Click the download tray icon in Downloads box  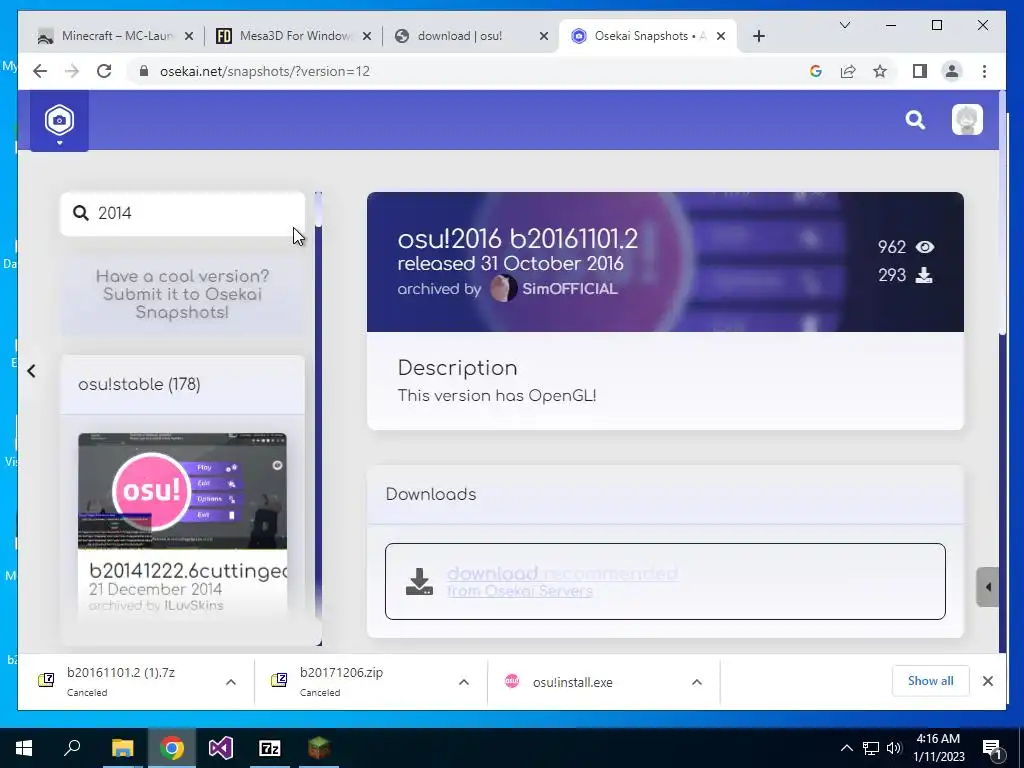click(419, 581)
